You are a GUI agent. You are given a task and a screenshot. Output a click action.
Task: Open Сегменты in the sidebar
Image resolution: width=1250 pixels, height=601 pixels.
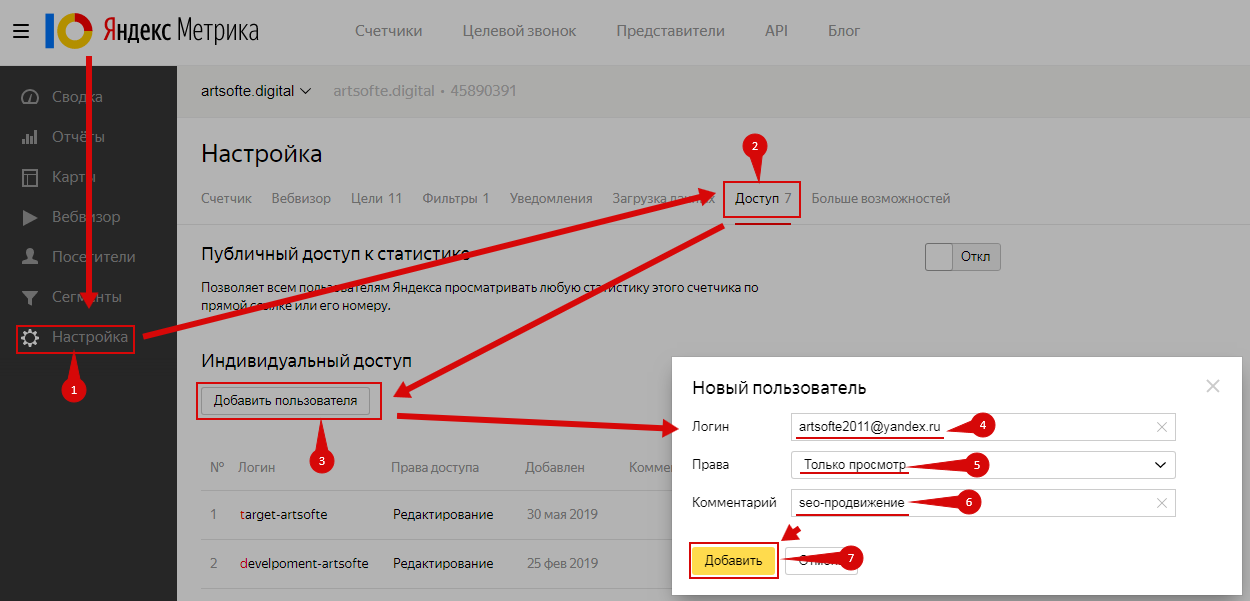pyautogui.click(x=72, y=297)
